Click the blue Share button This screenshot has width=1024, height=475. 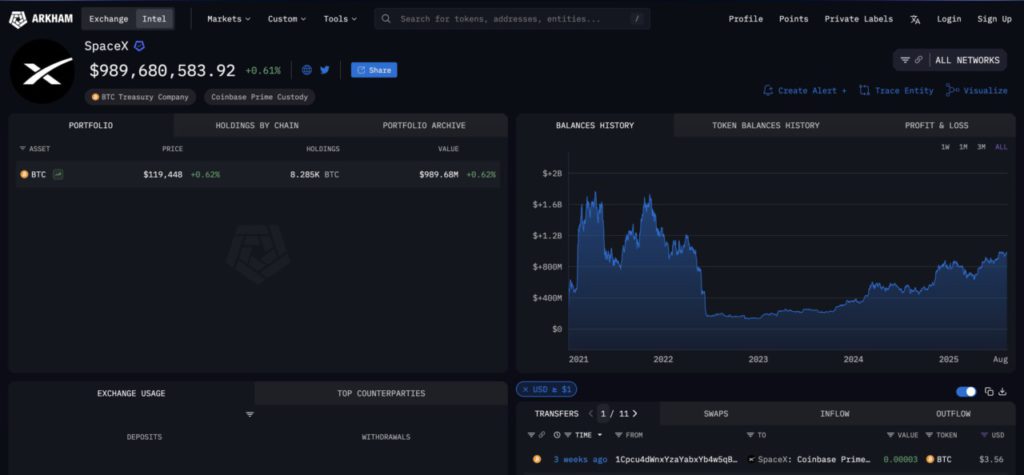(374, 70)
